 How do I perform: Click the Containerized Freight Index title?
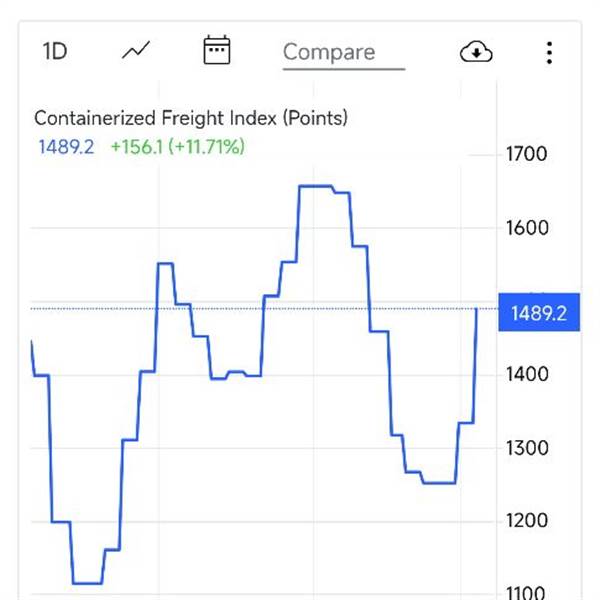[191, 118]
